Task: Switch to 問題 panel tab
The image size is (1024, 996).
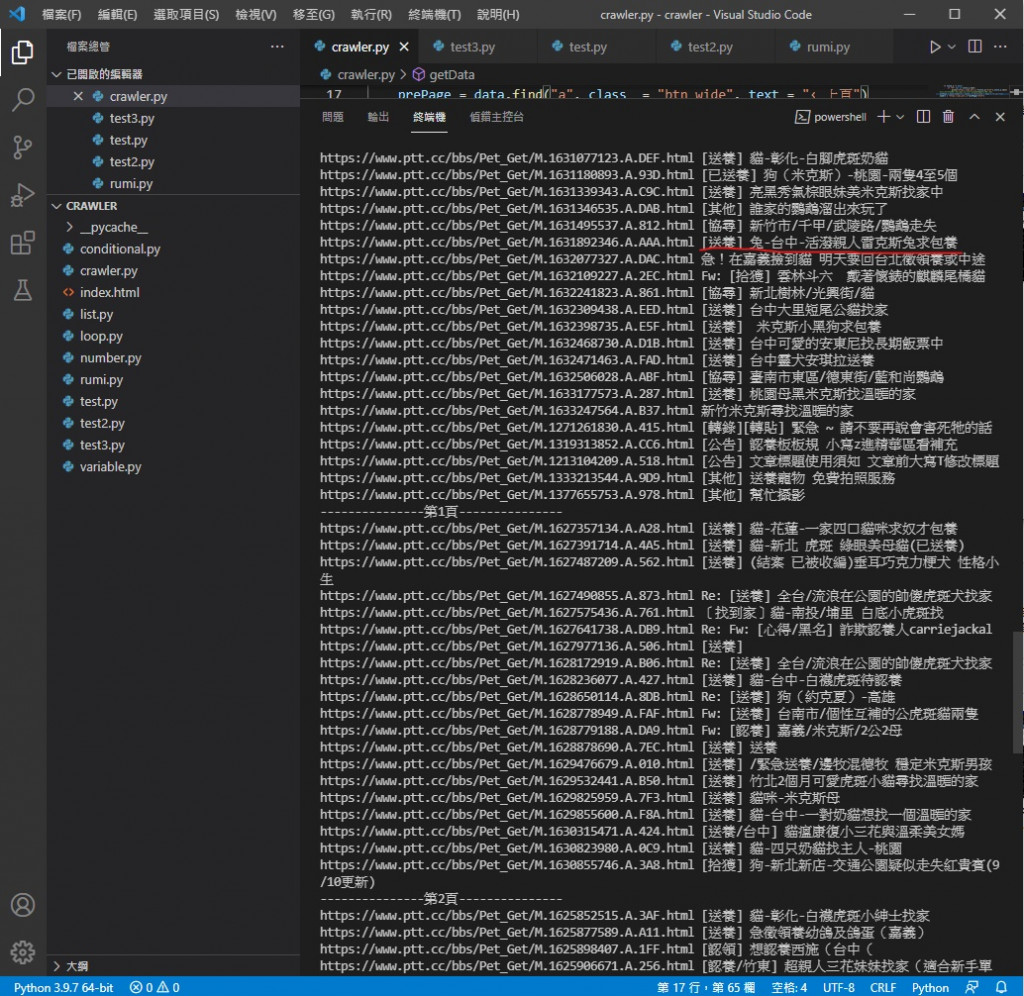Action: [x=333, y=117]
